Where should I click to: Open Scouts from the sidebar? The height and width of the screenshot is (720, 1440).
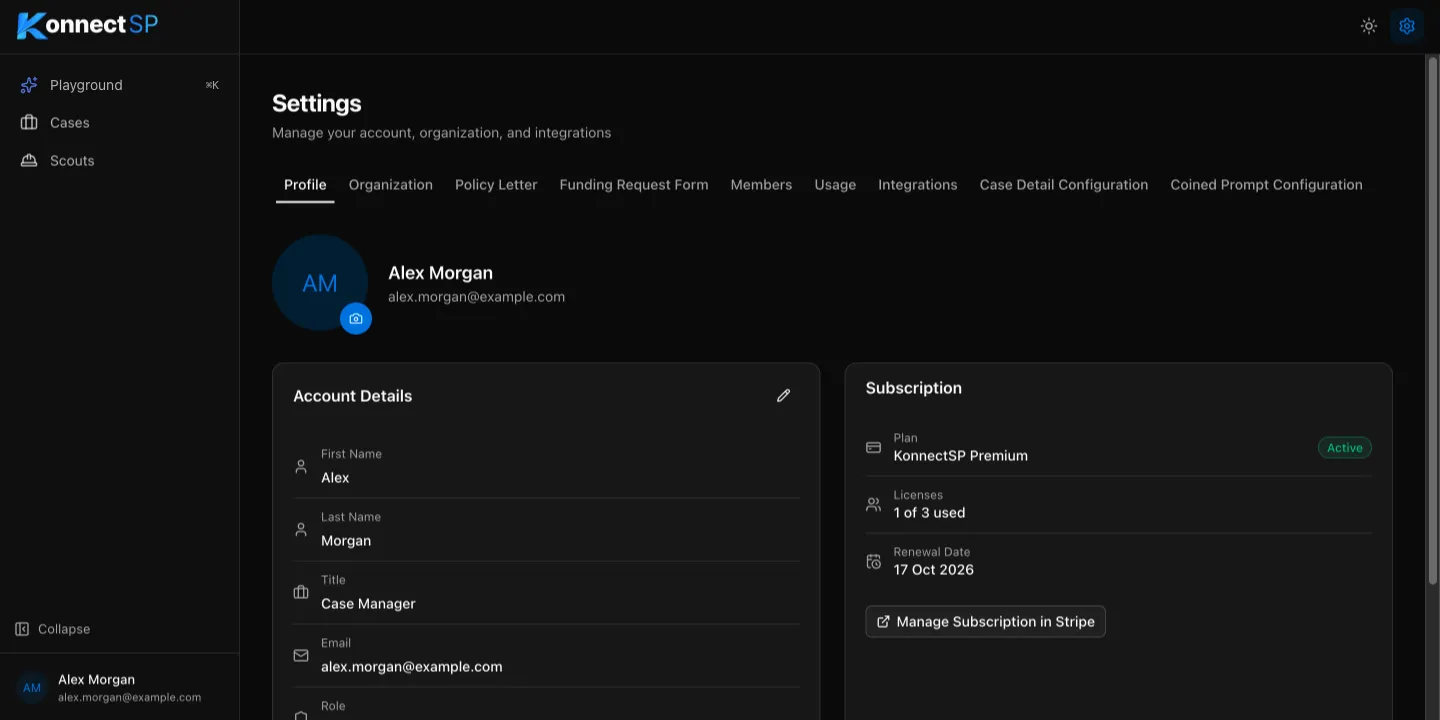(119, 161)
